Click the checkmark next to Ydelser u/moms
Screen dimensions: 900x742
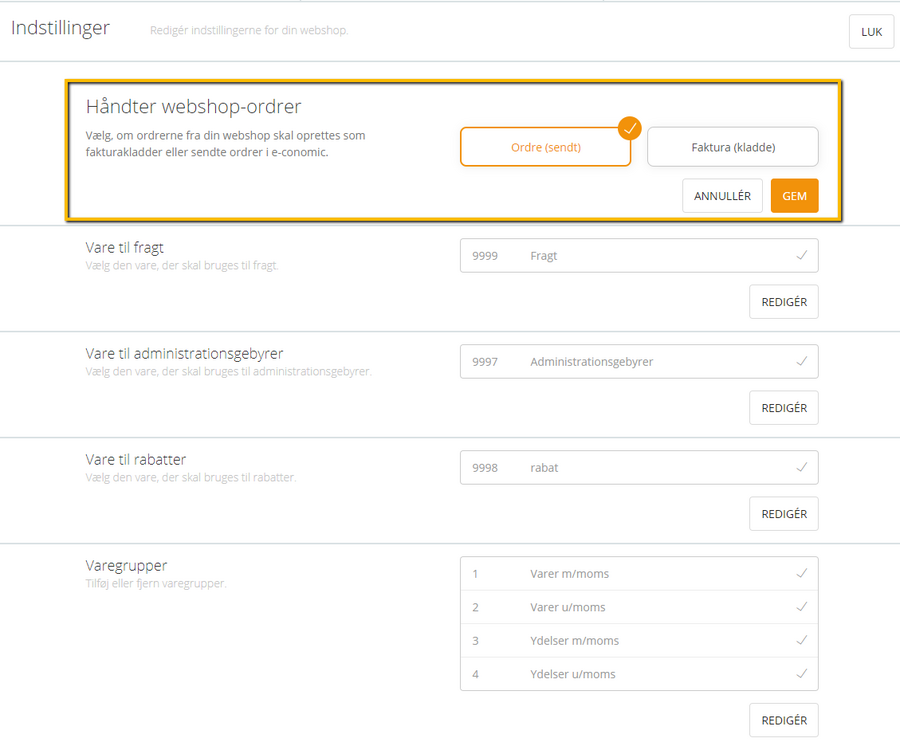click(802, 673)
